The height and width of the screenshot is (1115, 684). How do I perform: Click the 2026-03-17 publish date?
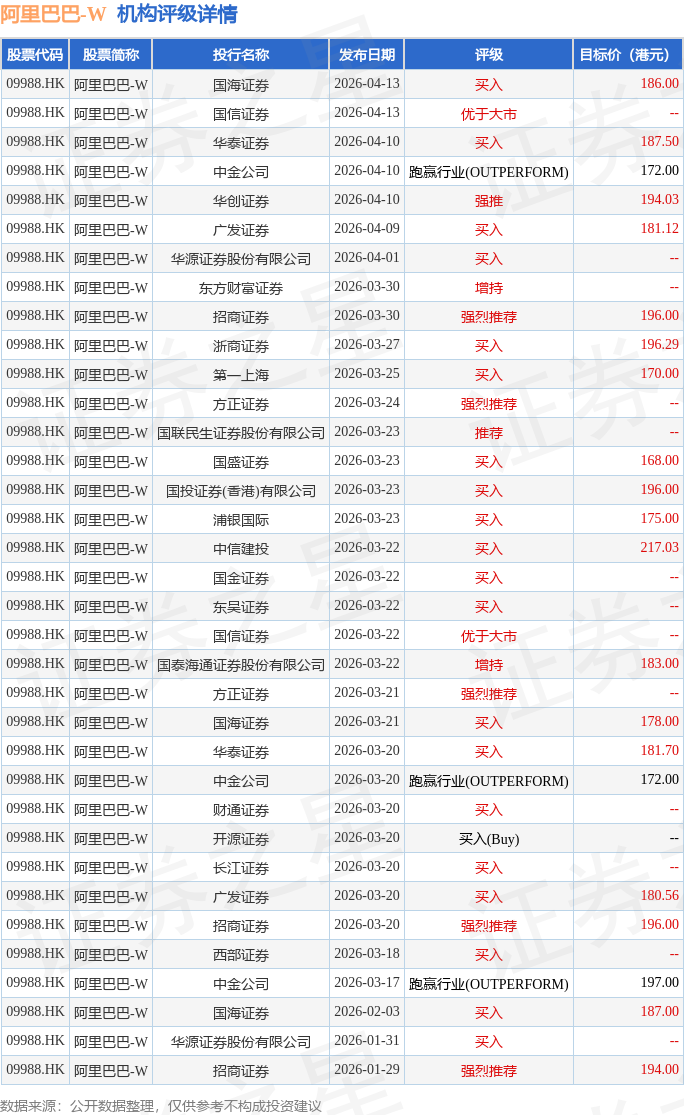[x=367, y=983]
